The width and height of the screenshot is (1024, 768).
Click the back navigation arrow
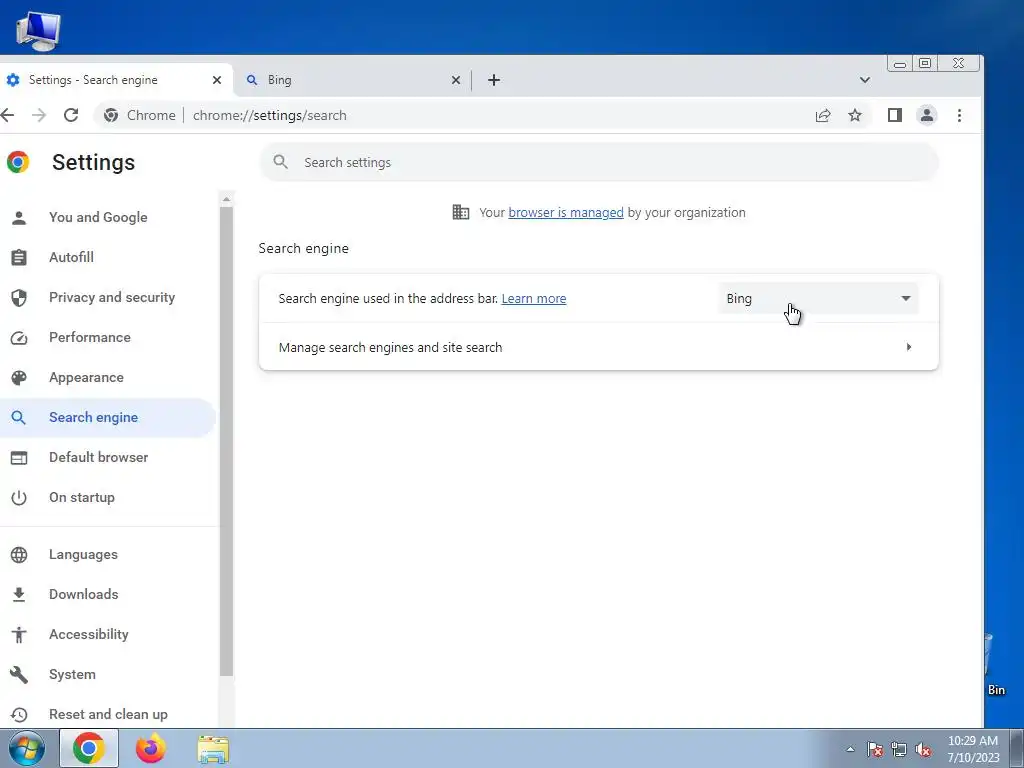pos(7,116)
